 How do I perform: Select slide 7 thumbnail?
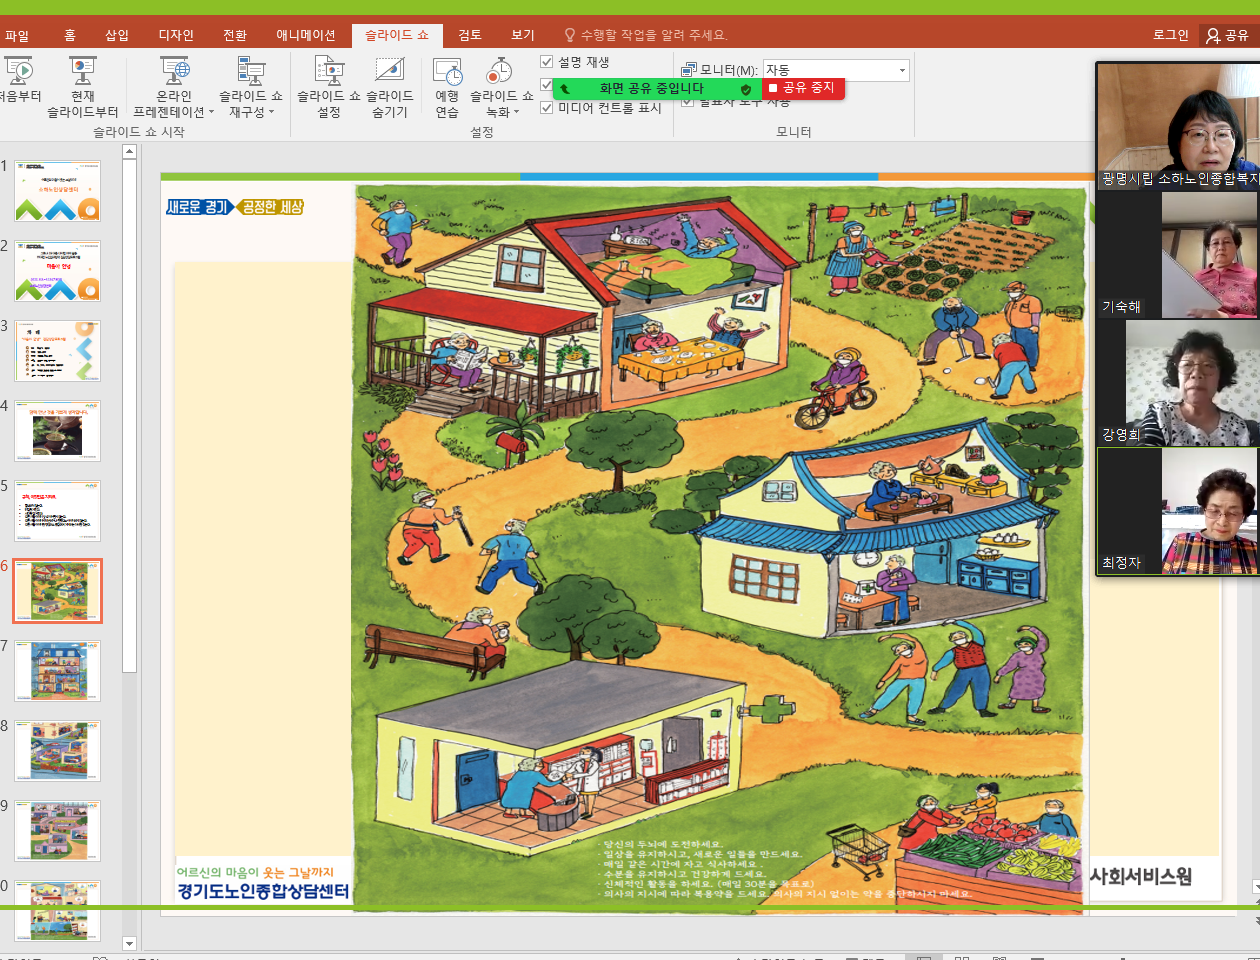click(57, 671)
